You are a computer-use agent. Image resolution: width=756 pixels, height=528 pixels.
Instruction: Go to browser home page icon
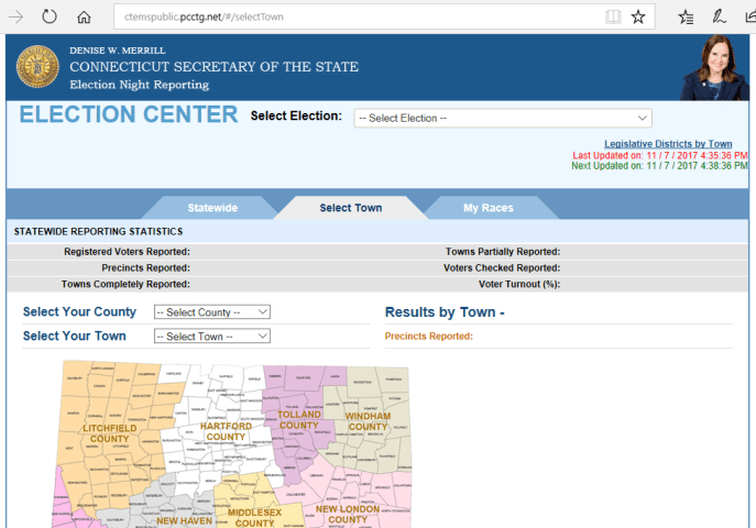pos(84,17)
